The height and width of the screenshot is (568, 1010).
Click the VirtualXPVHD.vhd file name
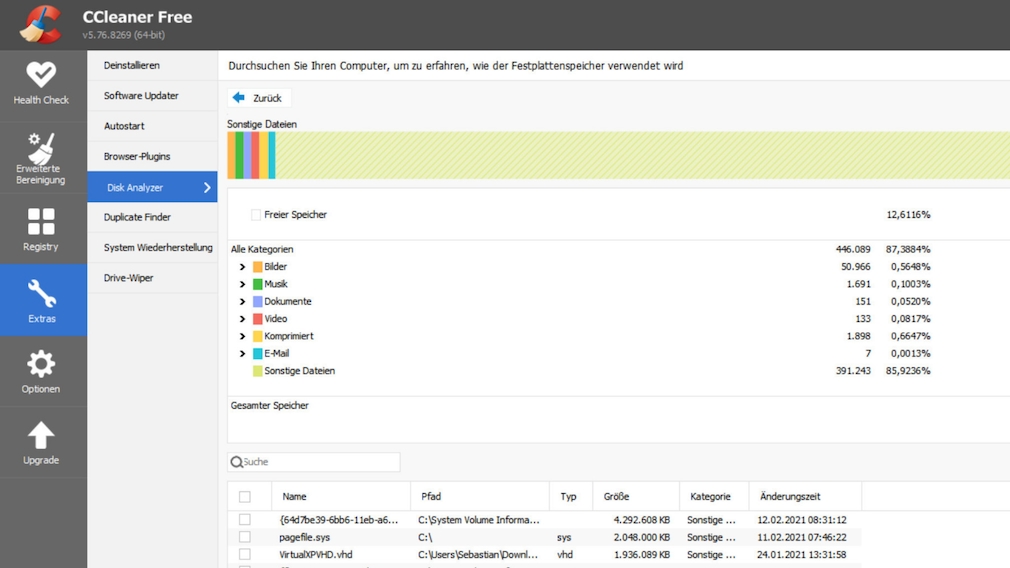pyautogui.click(x=316, y=554)
